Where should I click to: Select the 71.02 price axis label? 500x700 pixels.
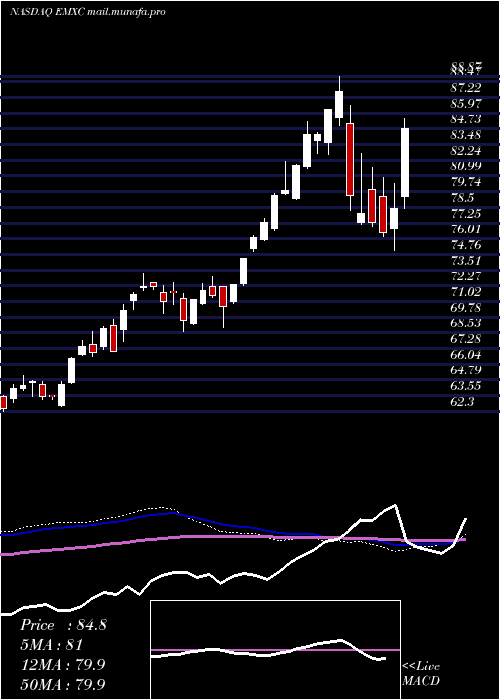(466, 292)
